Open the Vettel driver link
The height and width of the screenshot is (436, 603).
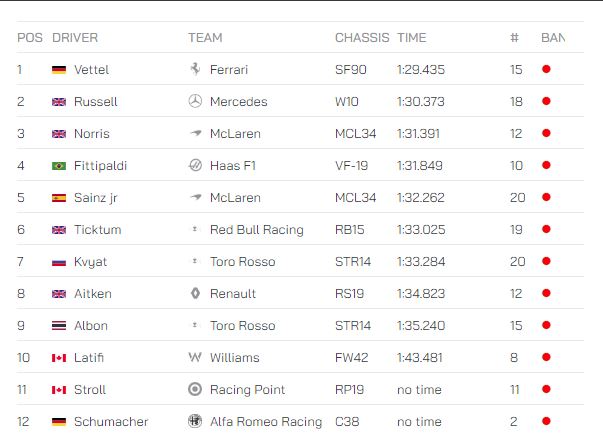[x=92, y=70]
